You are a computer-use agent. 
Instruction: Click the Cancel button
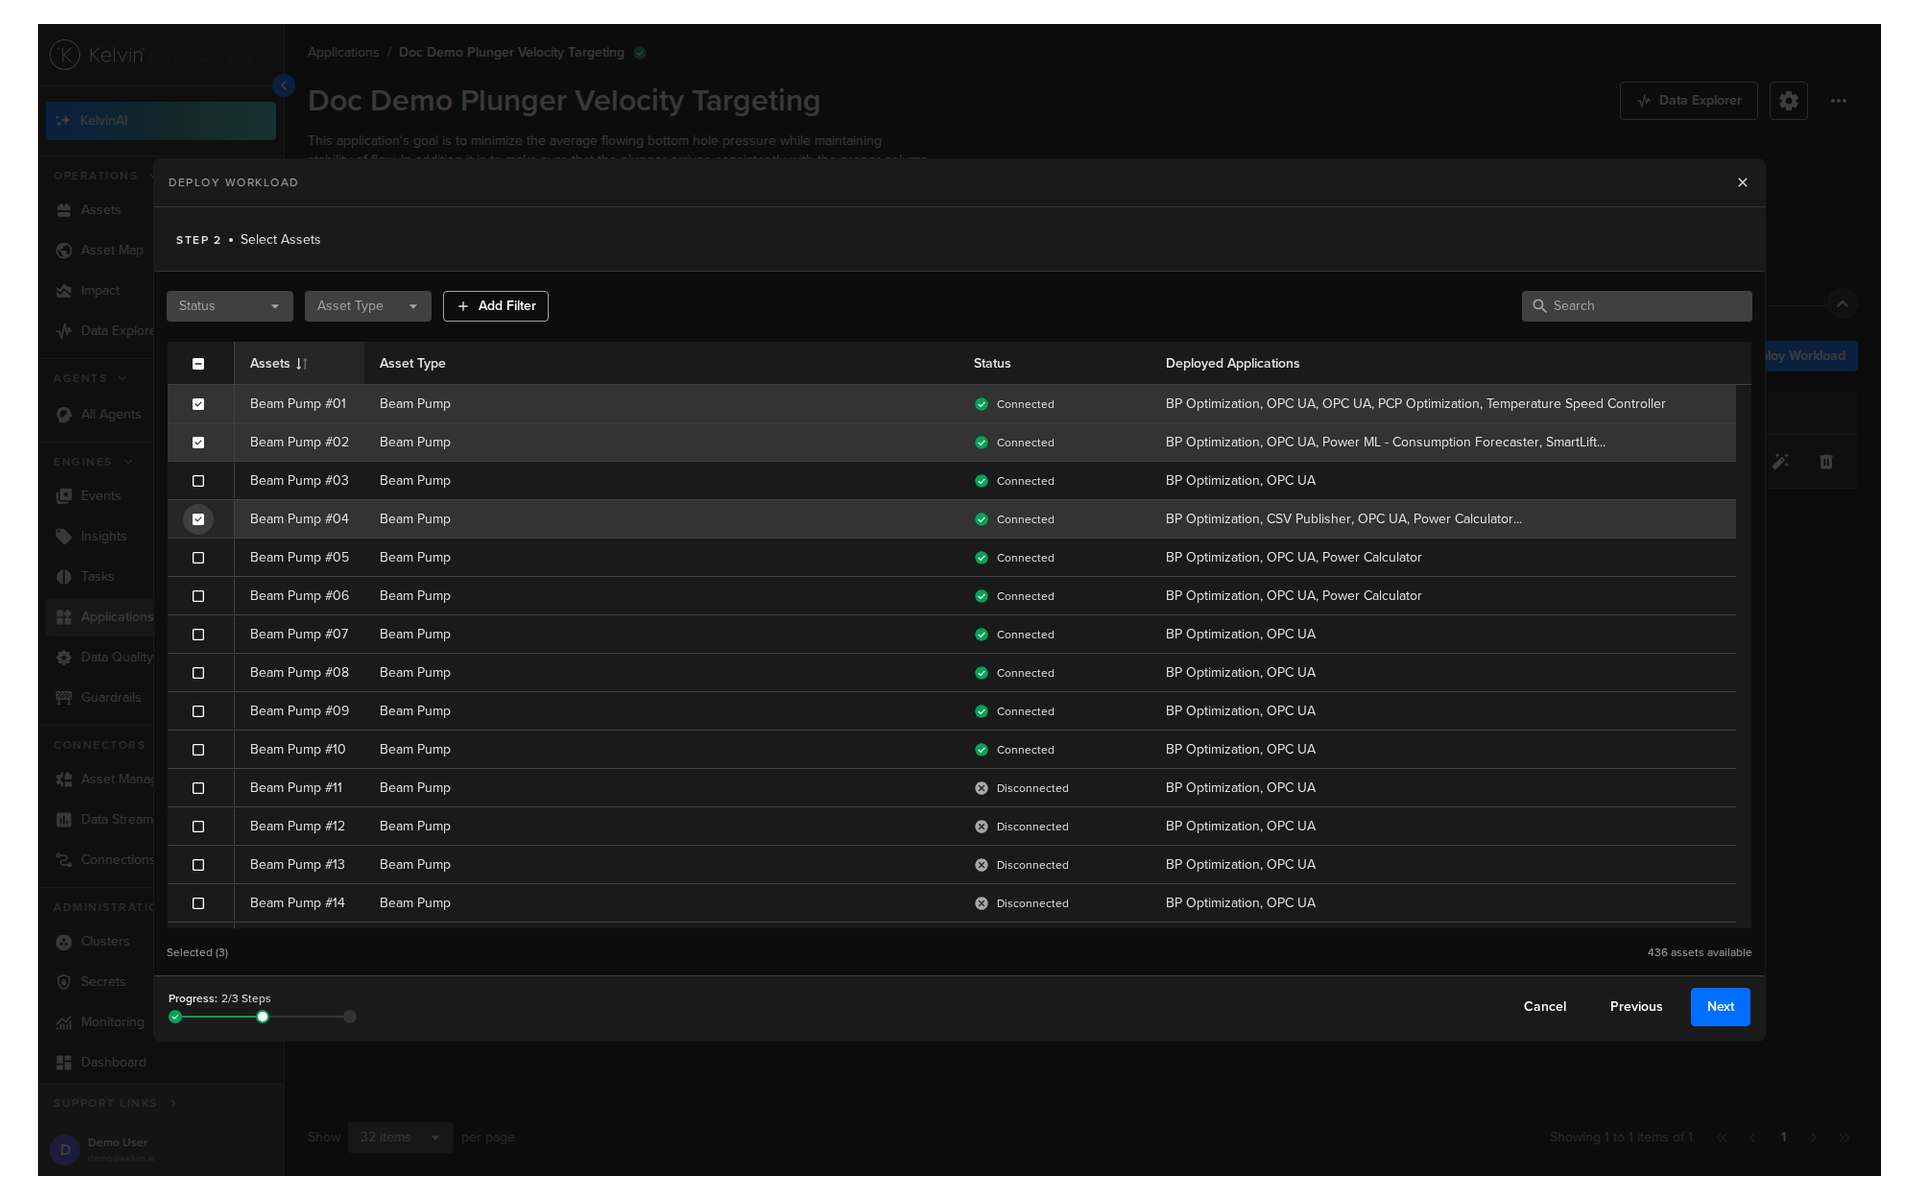point(1545,1007)
